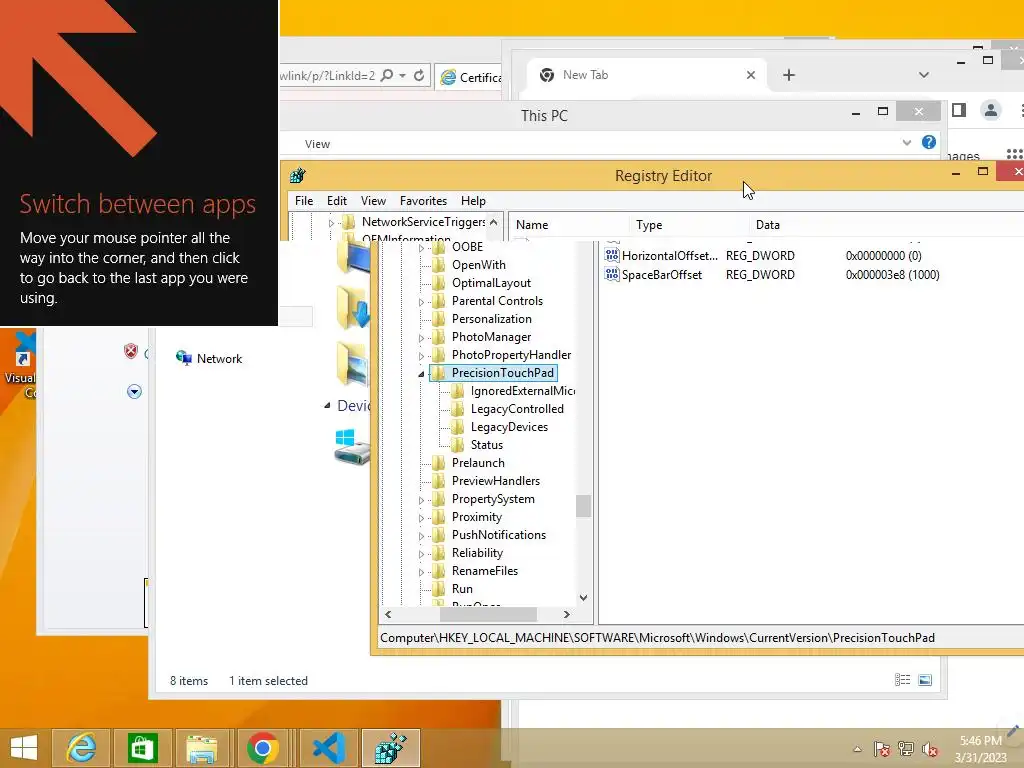Click the network status tray icon

(906, 749)
